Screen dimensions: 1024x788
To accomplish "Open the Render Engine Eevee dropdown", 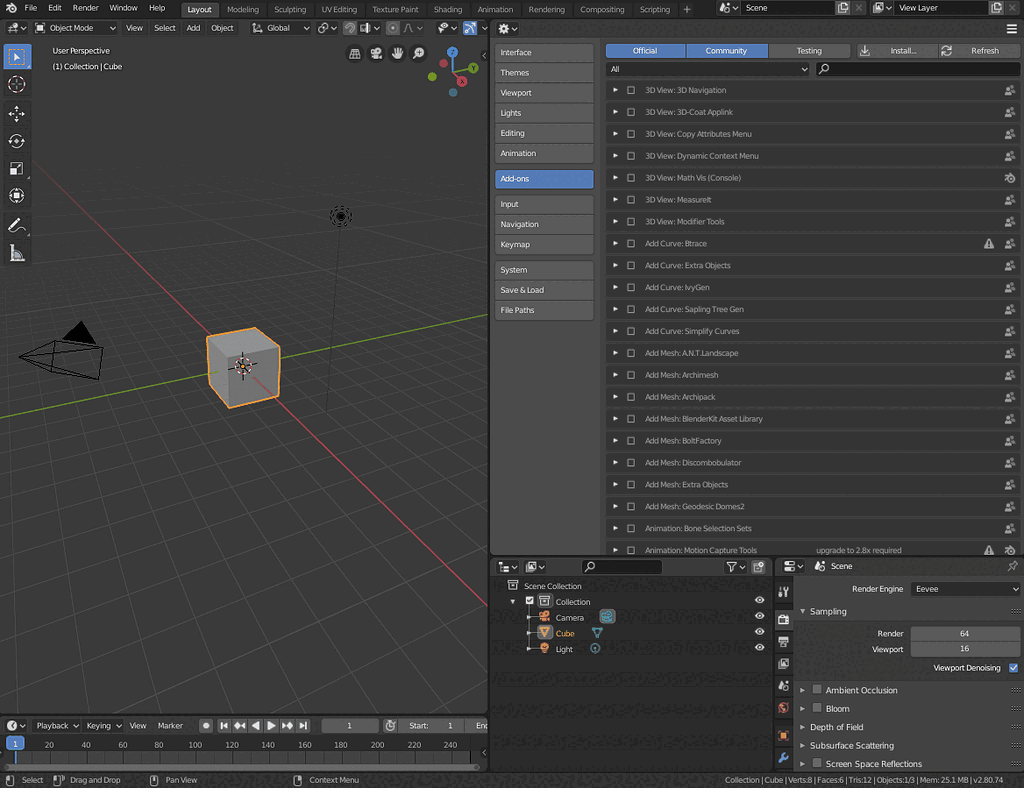I will tap(965, 589).
